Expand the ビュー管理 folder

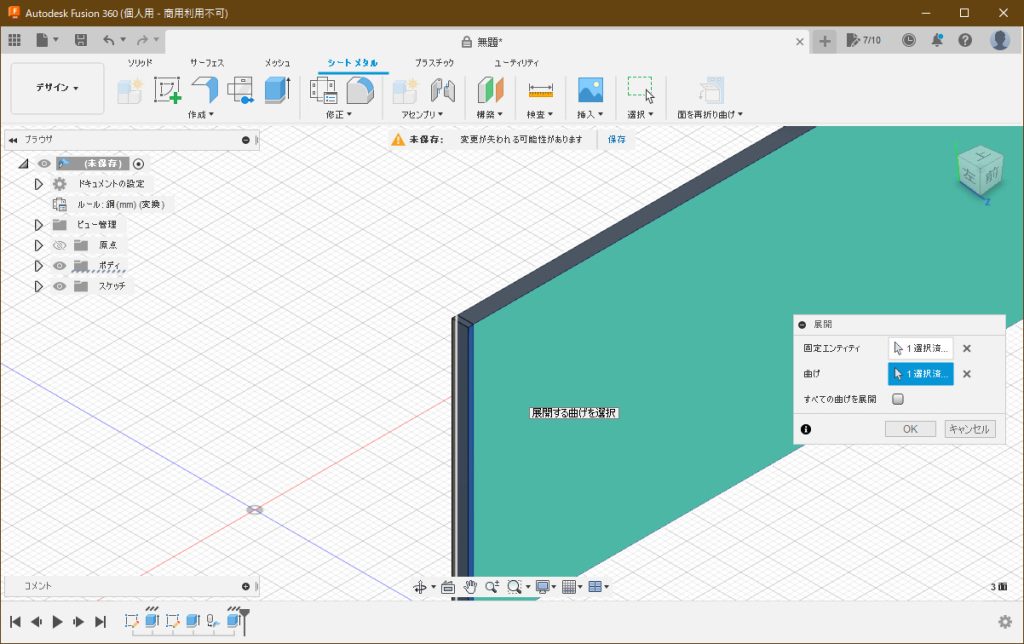pos(39,225)
